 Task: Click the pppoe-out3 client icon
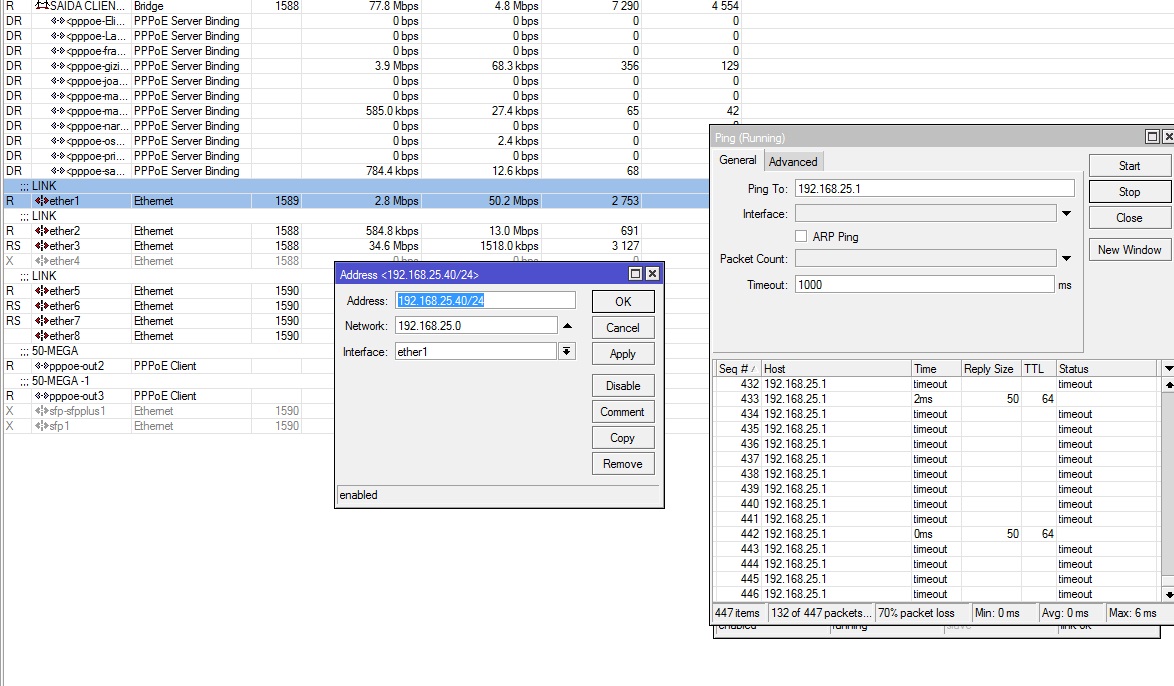(41, 395)
